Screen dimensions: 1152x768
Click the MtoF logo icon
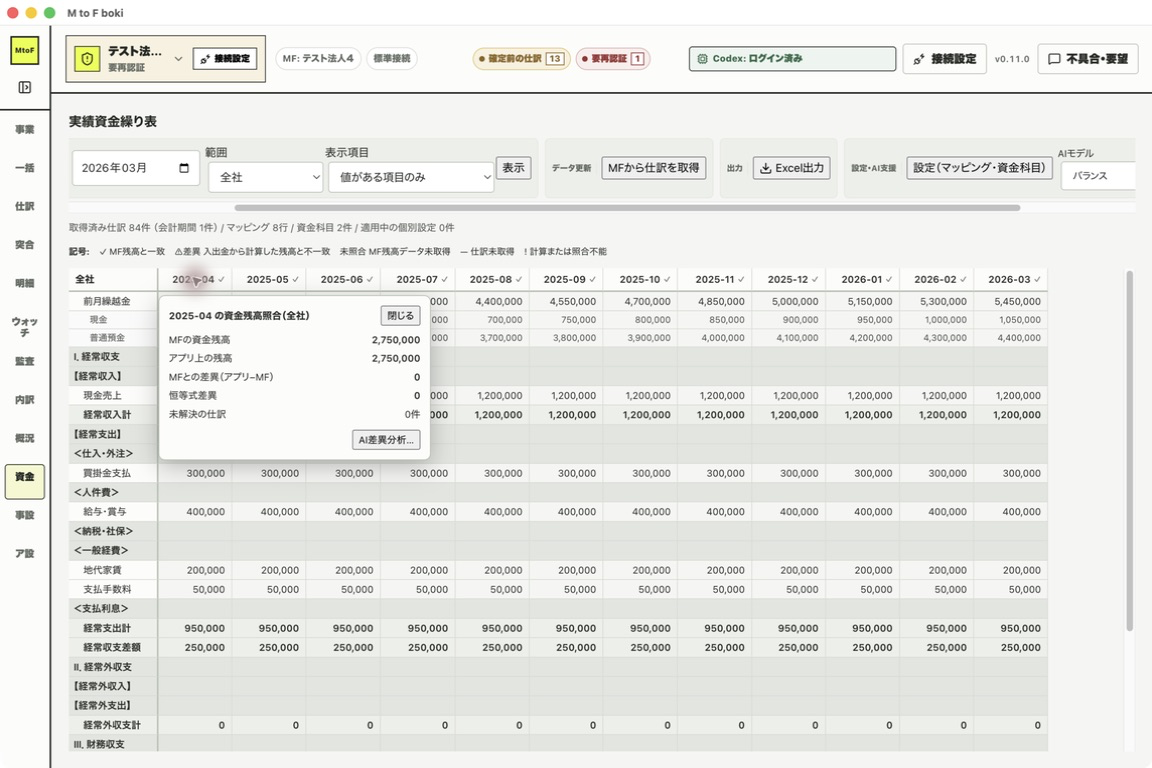24,50
